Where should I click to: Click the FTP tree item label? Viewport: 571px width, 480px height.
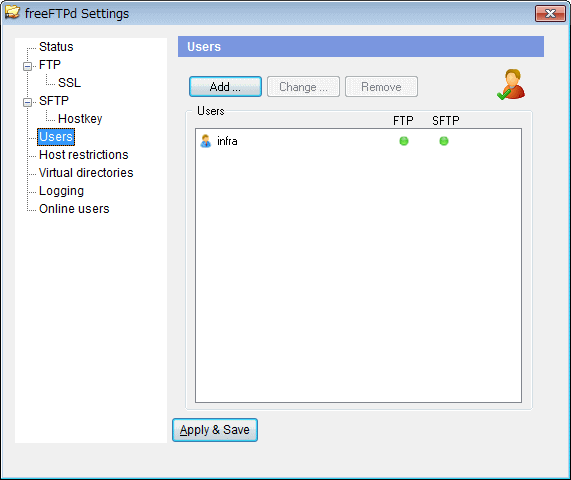pos(50,65)
